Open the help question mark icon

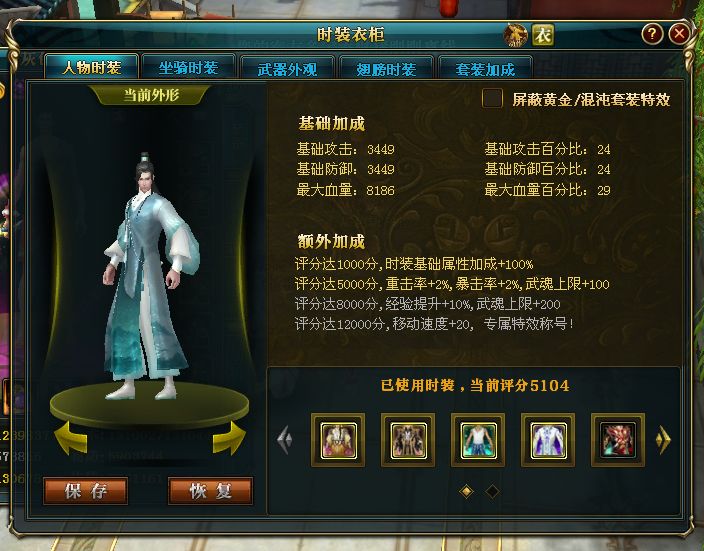pos(652,34)
